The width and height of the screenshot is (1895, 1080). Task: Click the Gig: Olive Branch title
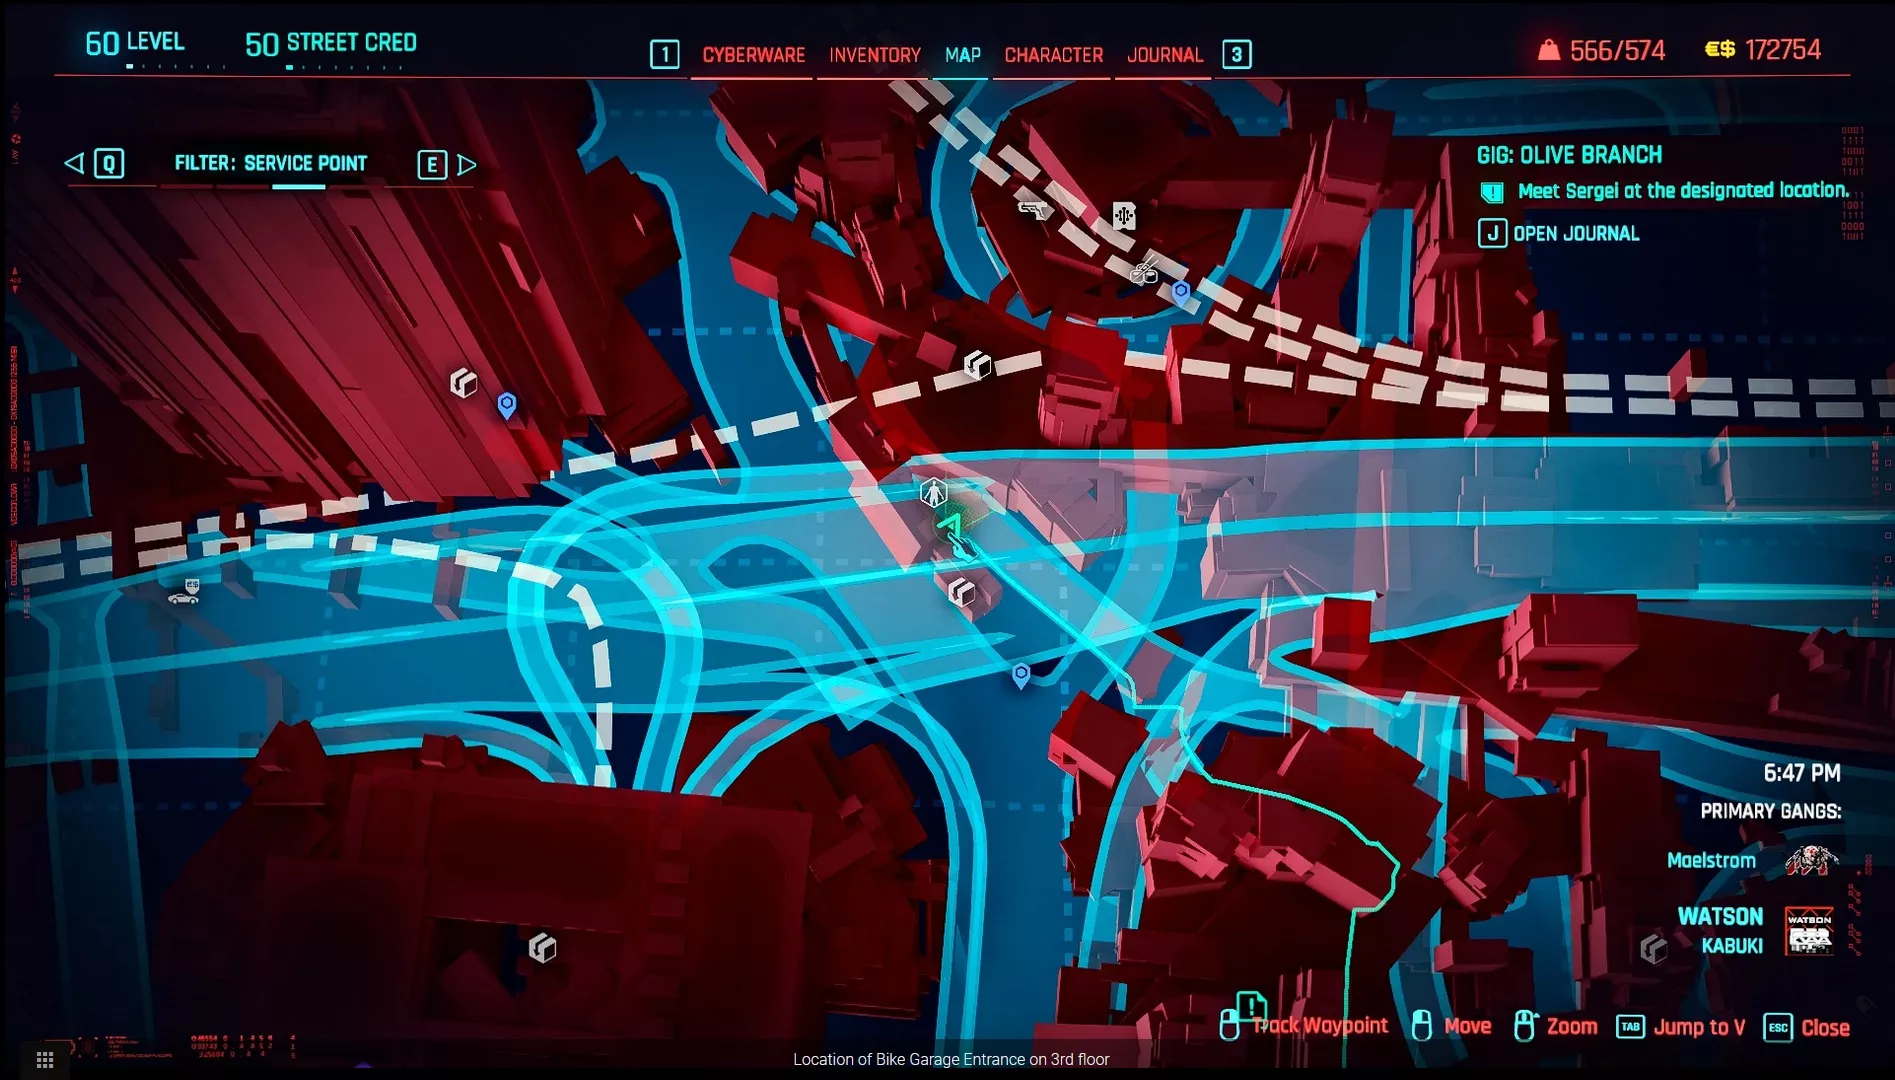click(1569, 155)
